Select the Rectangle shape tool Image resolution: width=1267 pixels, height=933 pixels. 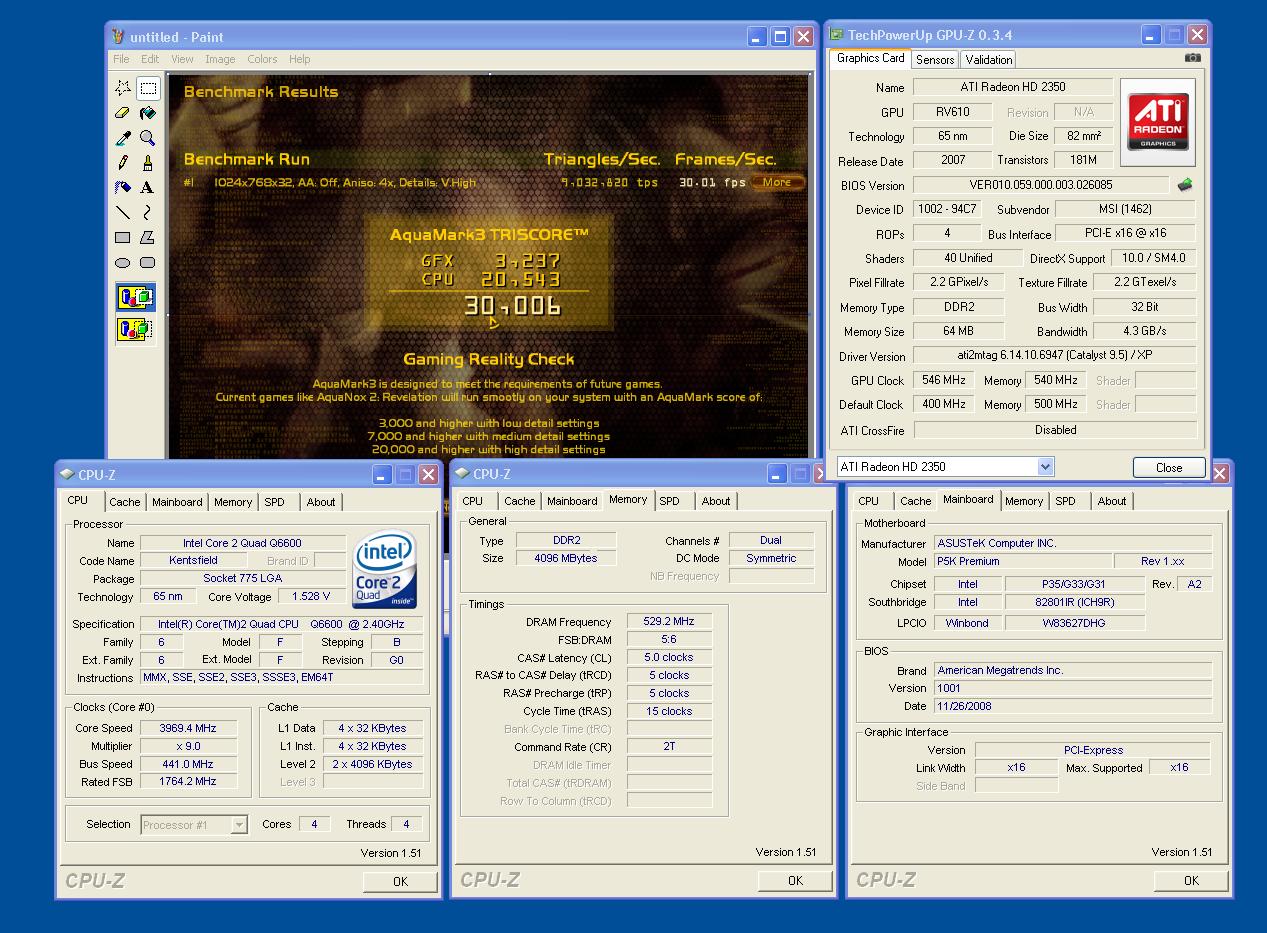[x=122, y=238]
